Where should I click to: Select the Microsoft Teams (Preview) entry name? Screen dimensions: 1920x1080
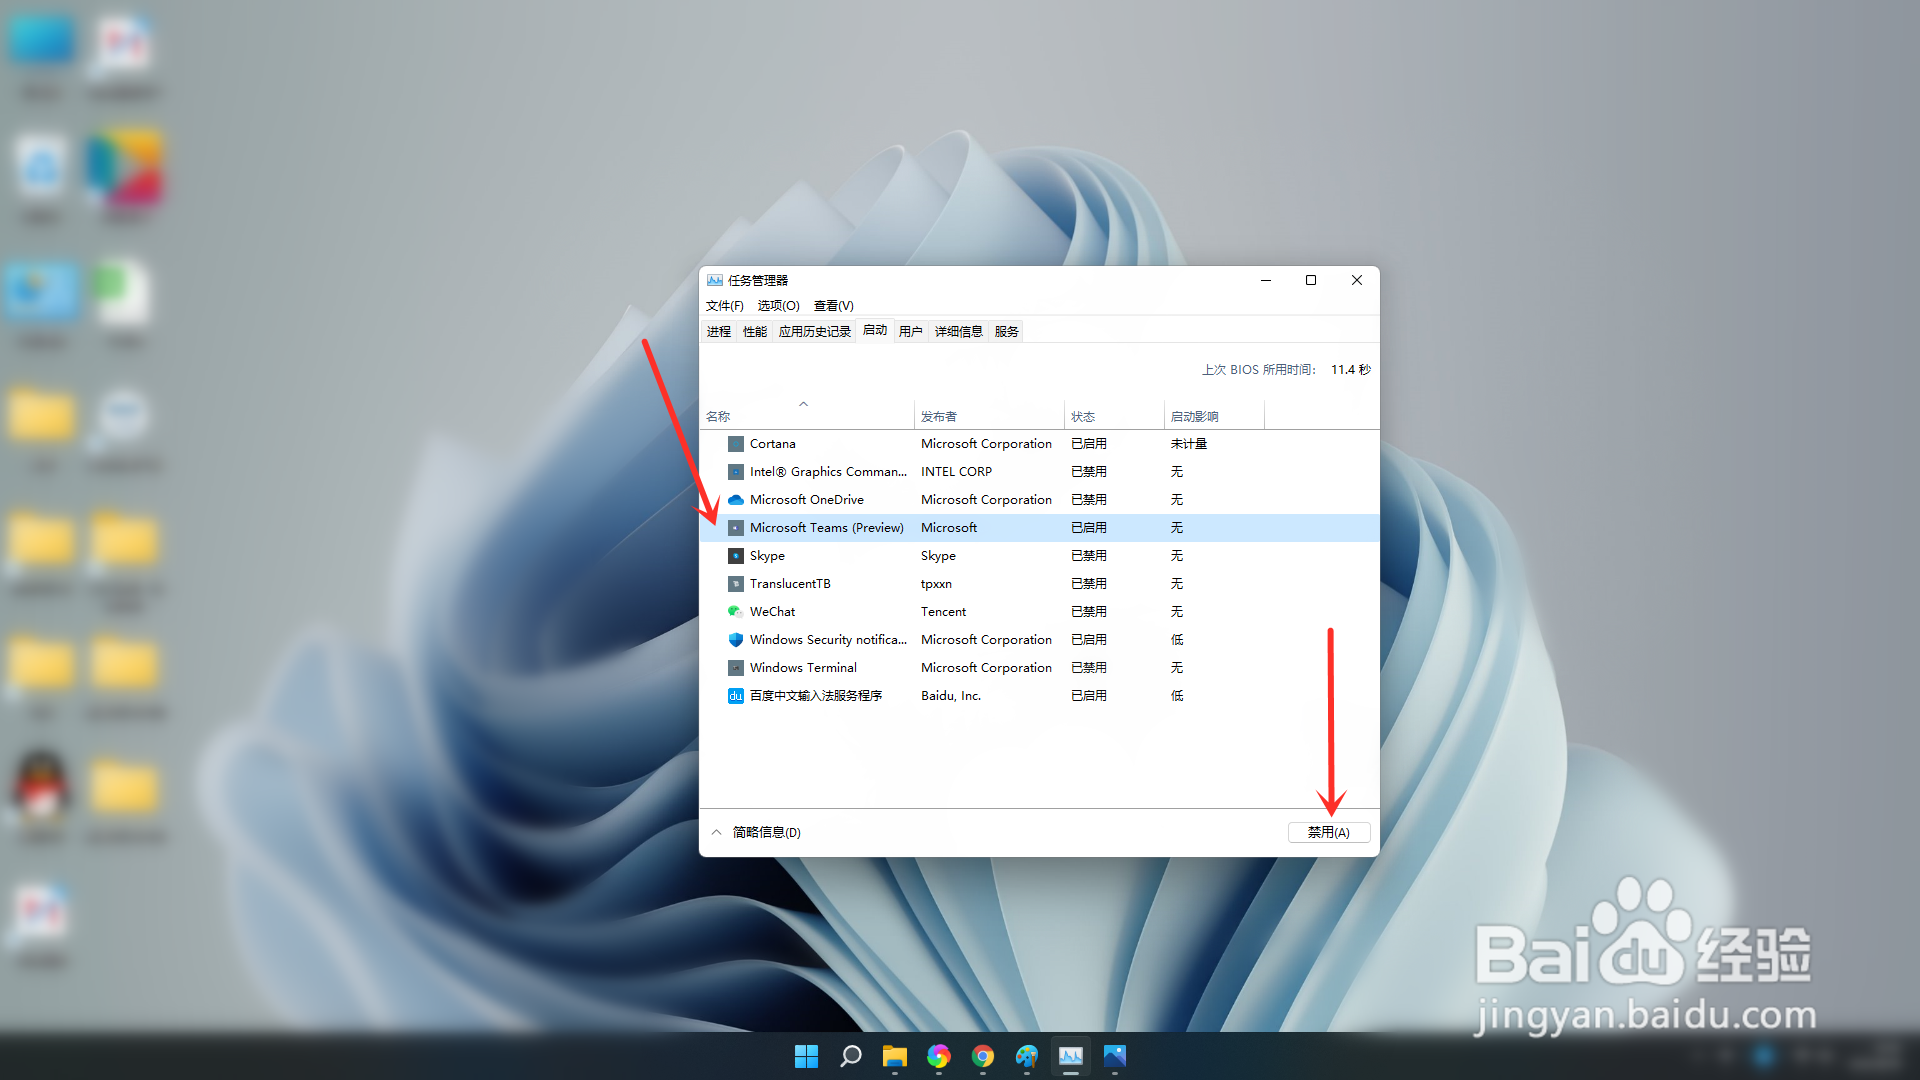click(x=827, y=528)
